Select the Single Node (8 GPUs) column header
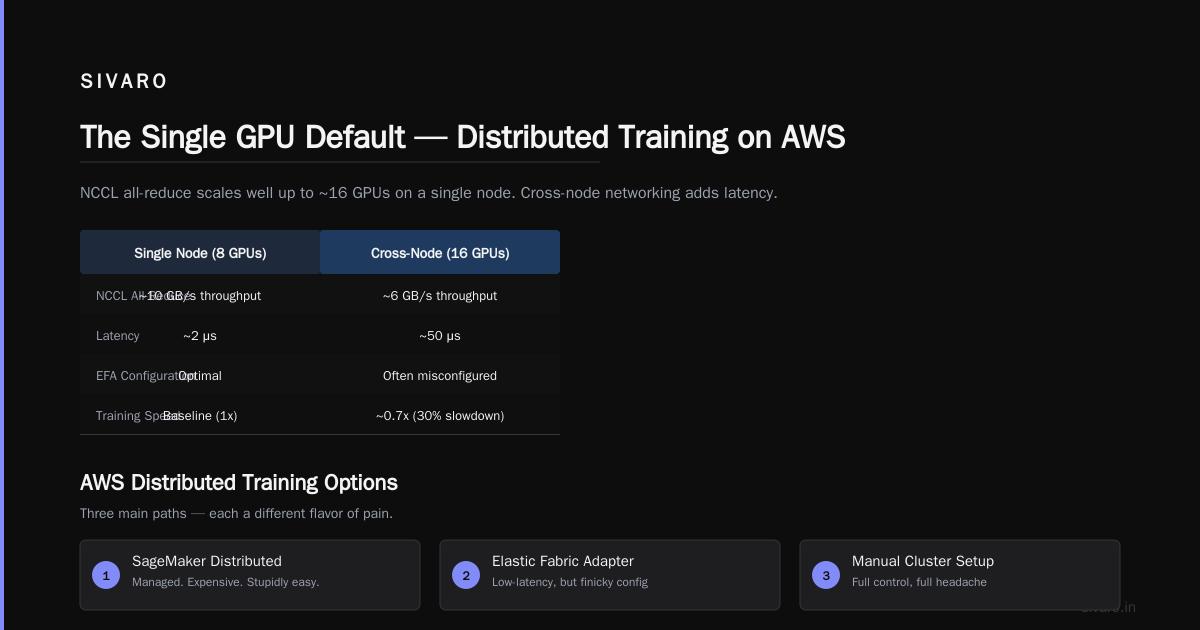Image resolution: width=1200 pixels, height=630 pixels. pyautogui.click(x=200, y=253)
